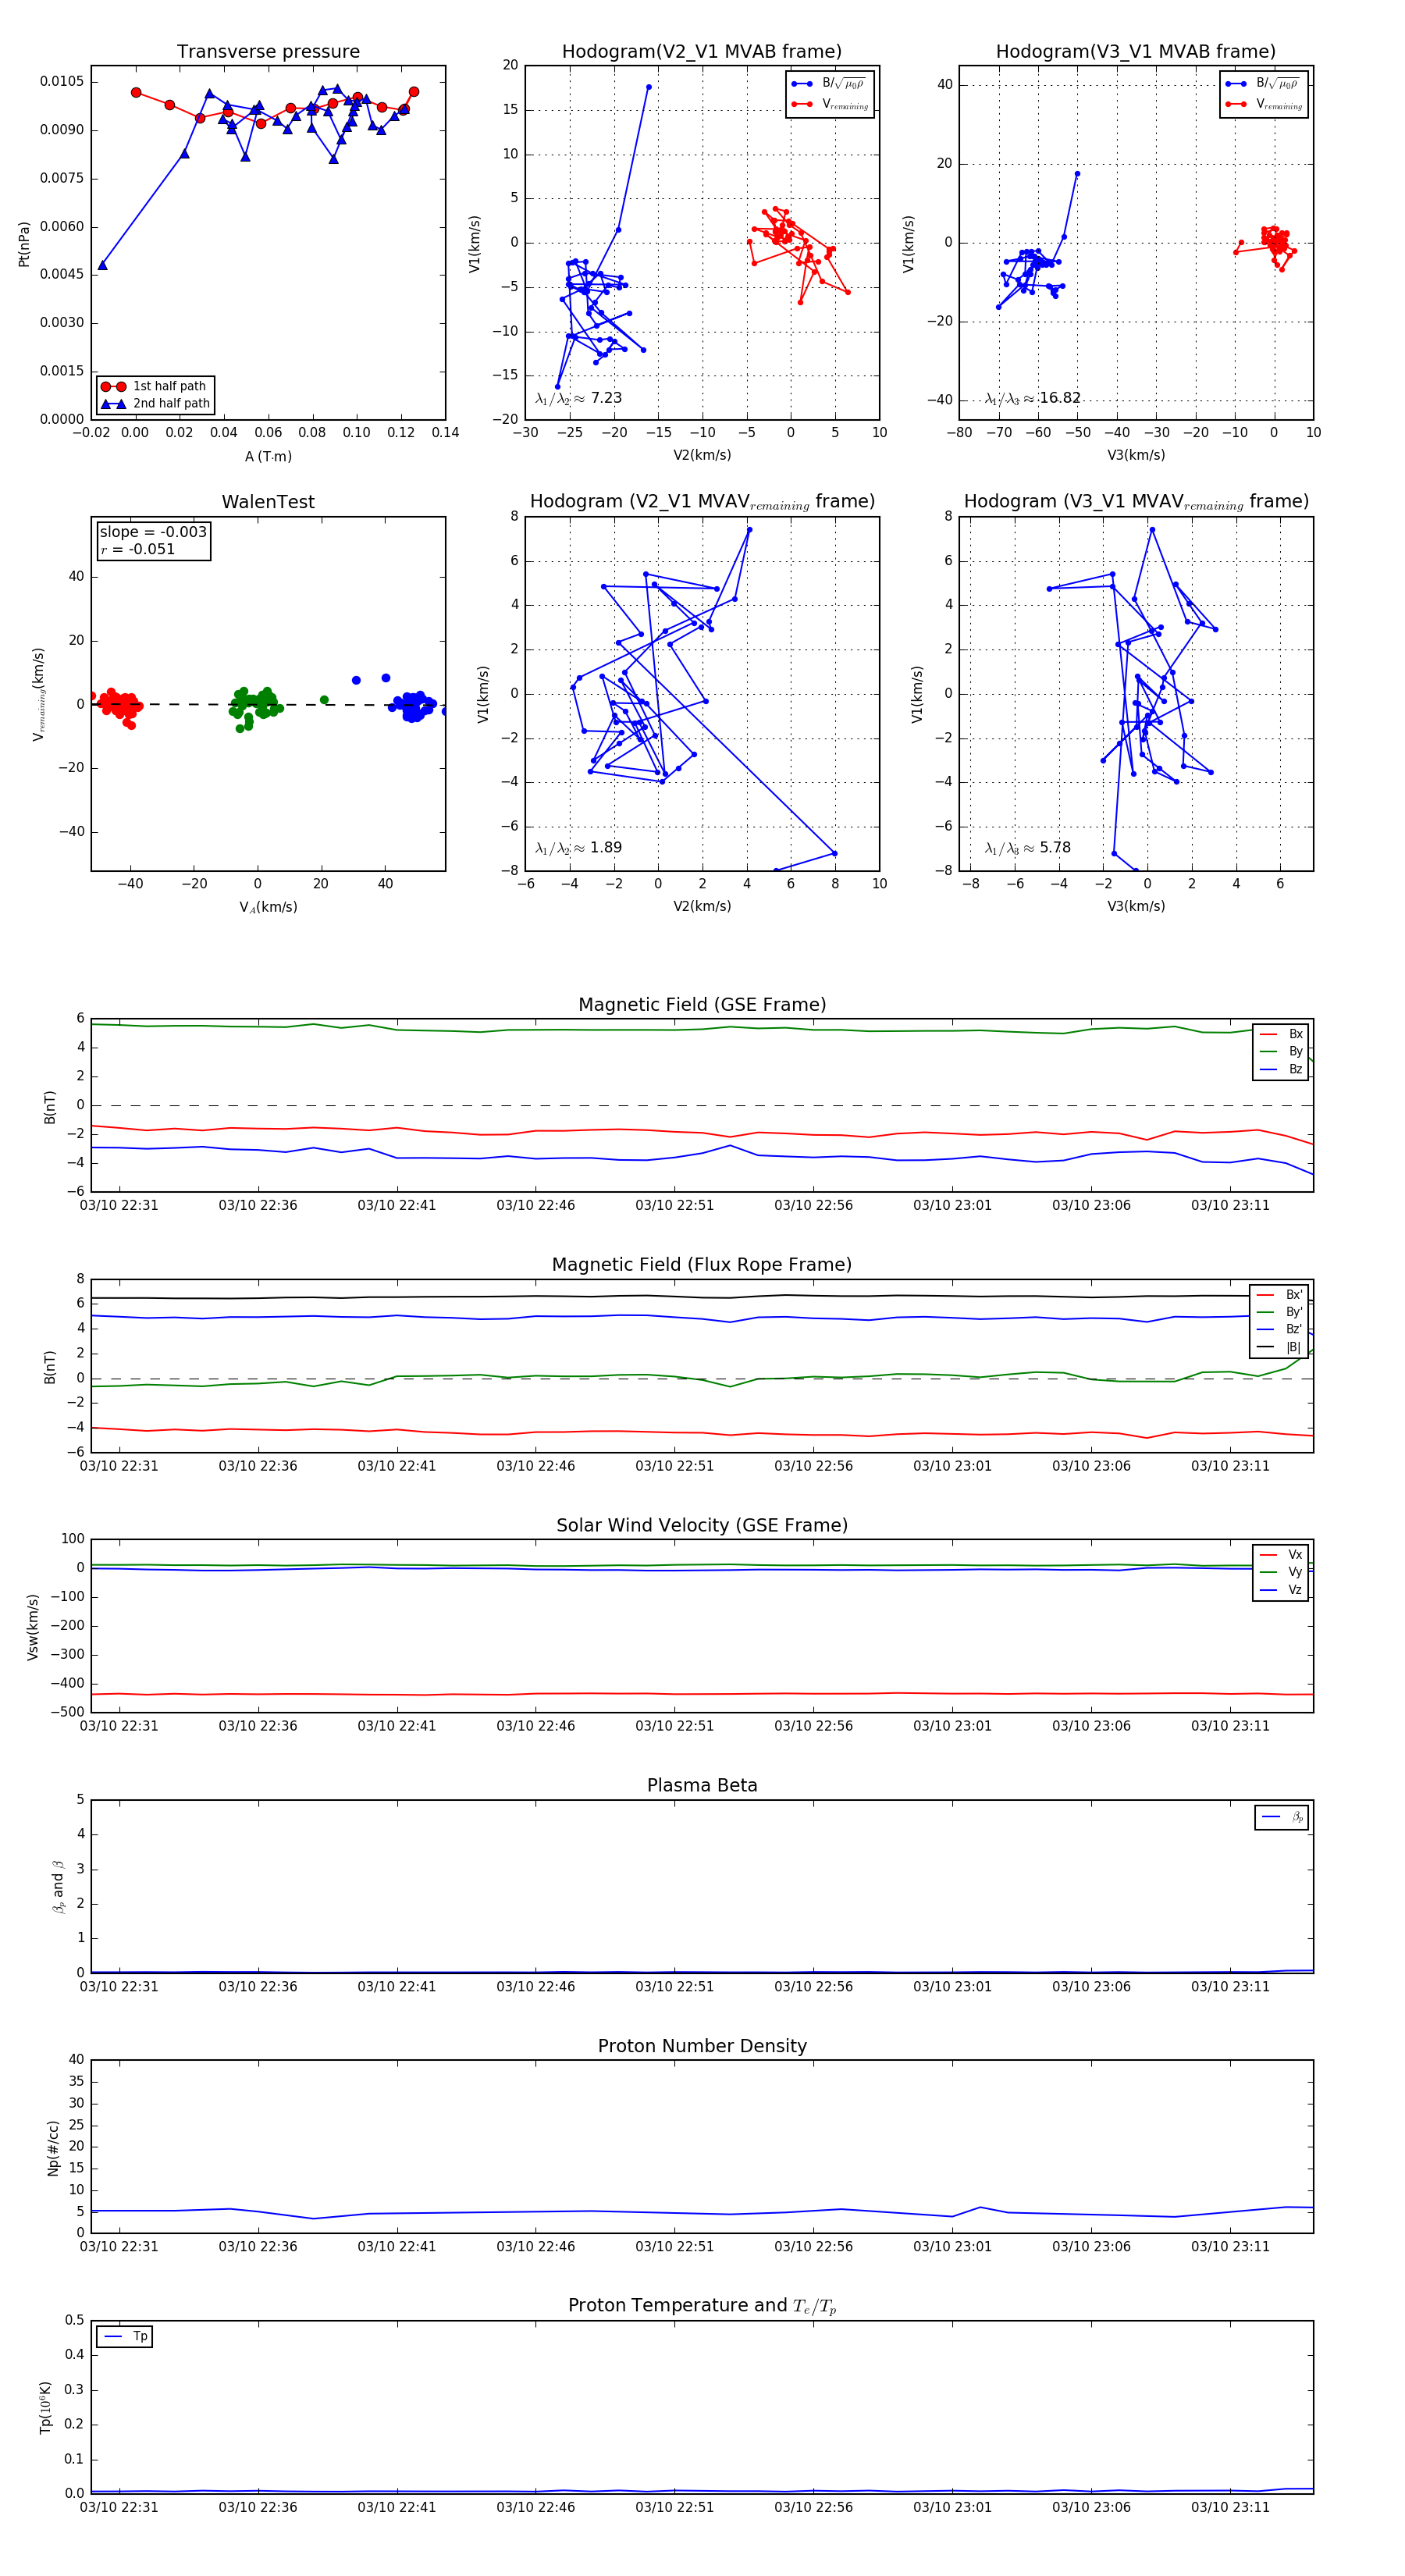Click the 'Pt(nPa)' y-axis label

[x=24, y=243]
